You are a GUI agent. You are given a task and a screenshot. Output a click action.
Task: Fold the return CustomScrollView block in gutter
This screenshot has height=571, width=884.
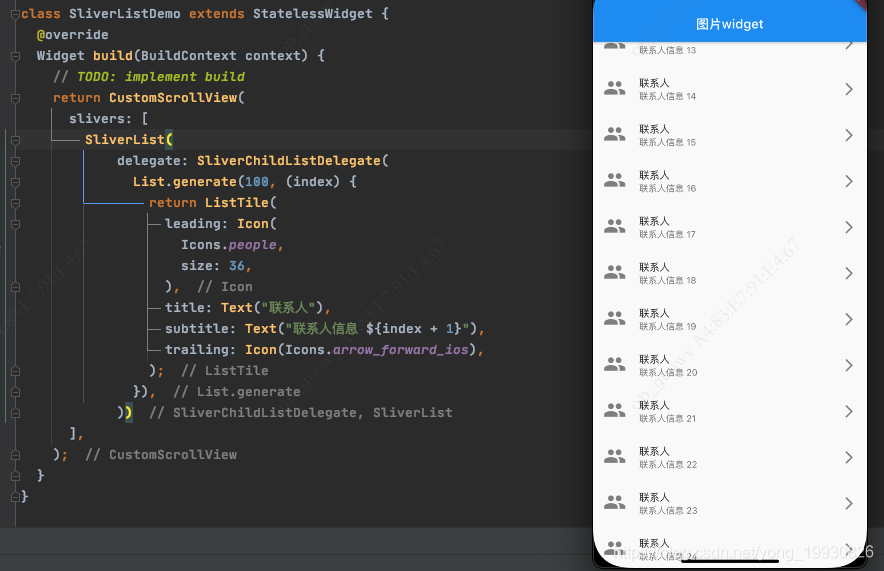click(x=16, y=98)
